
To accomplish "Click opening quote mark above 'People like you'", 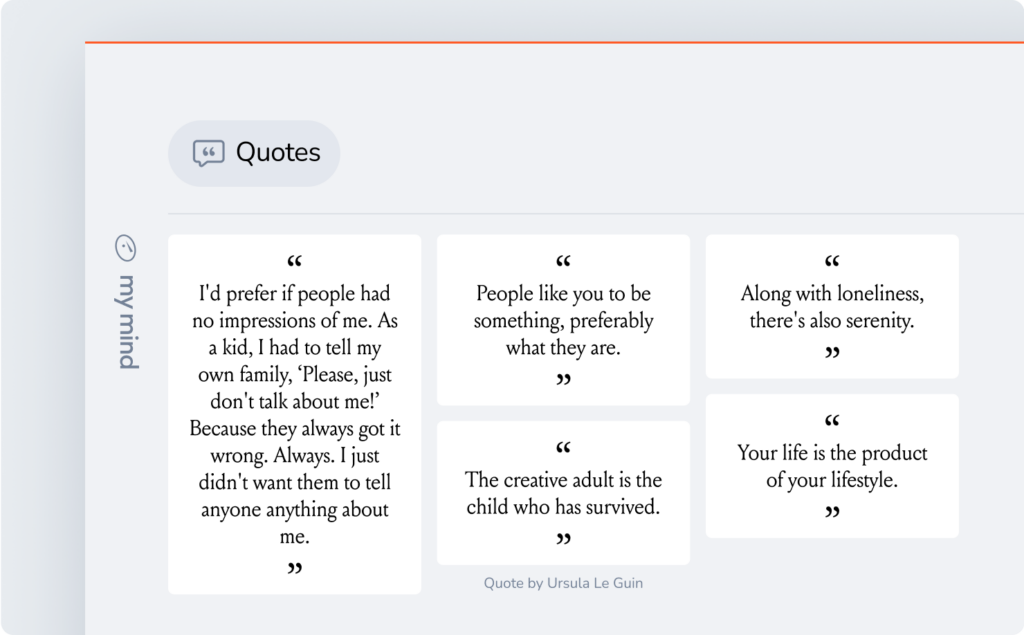I will pyautogui.click(x=563, y=264).
